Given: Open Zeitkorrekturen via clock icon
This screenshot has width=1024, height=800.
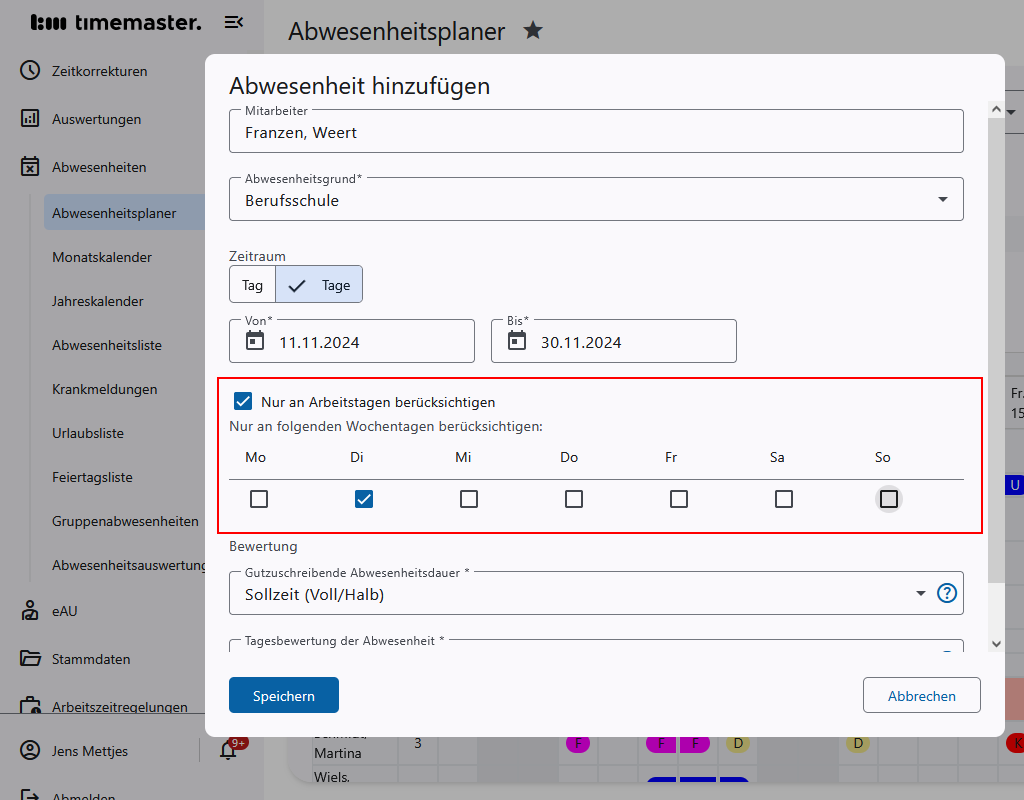Looking at the screenshot, I should click(x=30, y=71).
